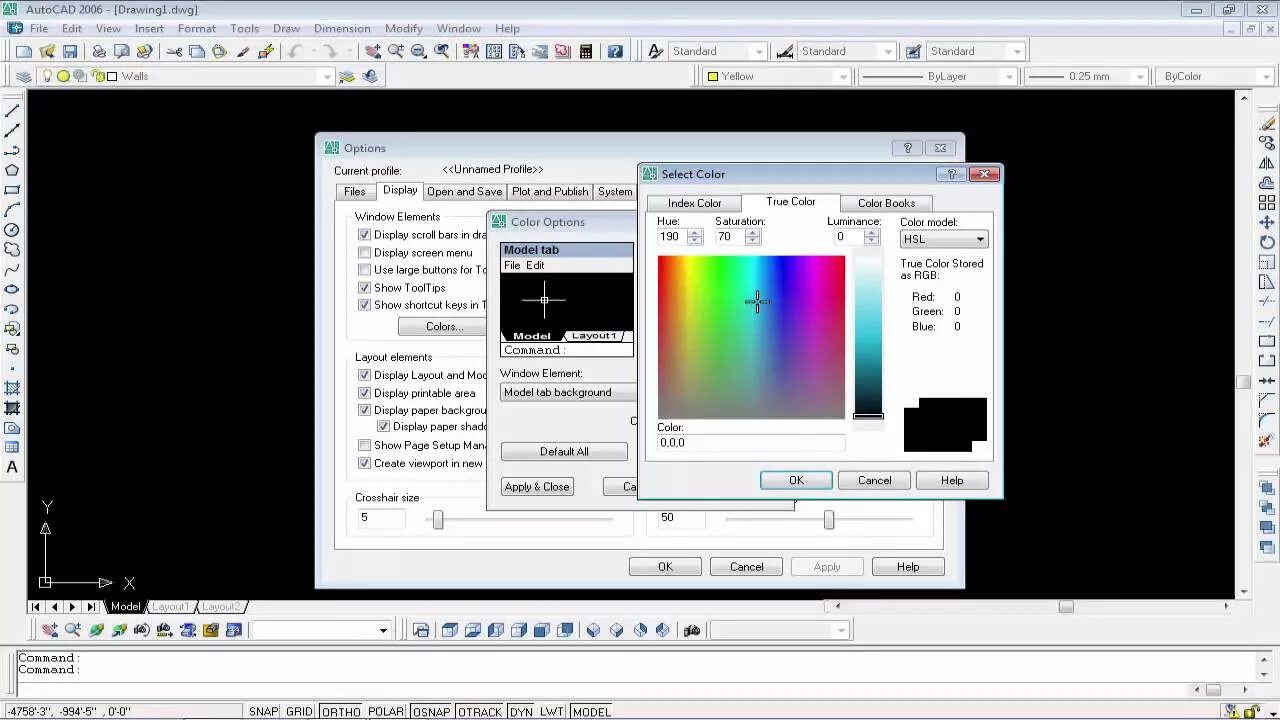Select the Polygon draw tool
The height and width of the screenshot is (720, 1280).
(x=12, y=170)
